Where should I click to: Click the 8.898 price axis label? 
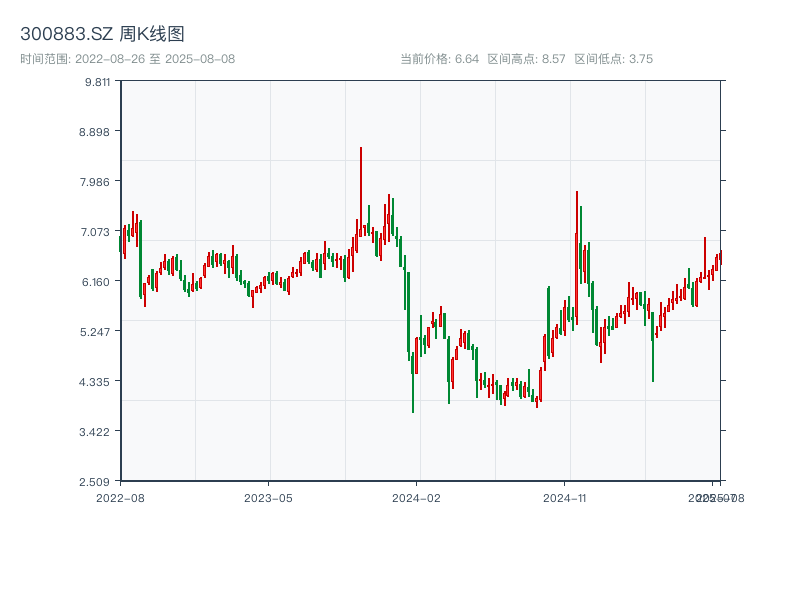(x=98, y=132)
